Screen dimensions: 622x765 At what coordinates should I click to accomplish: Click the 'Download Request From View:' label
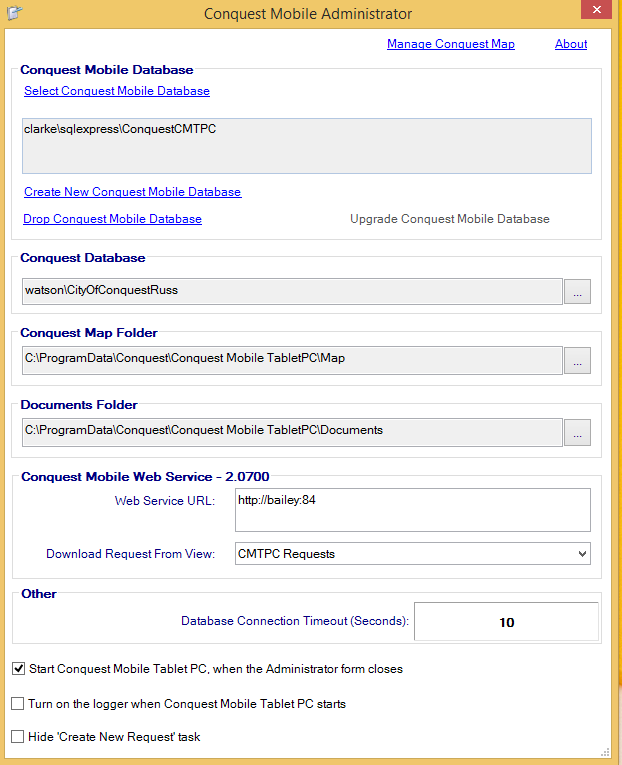click(131, 554)
